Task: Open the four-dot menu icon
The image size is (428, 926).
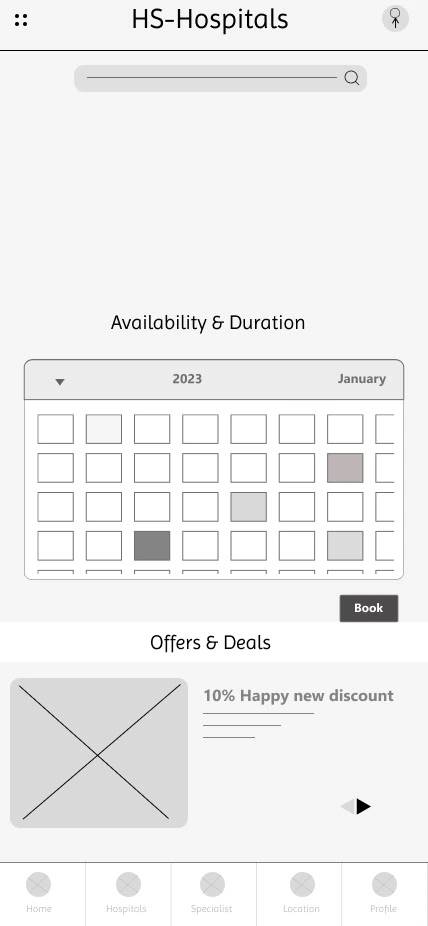Action: (x=21, y=20)
